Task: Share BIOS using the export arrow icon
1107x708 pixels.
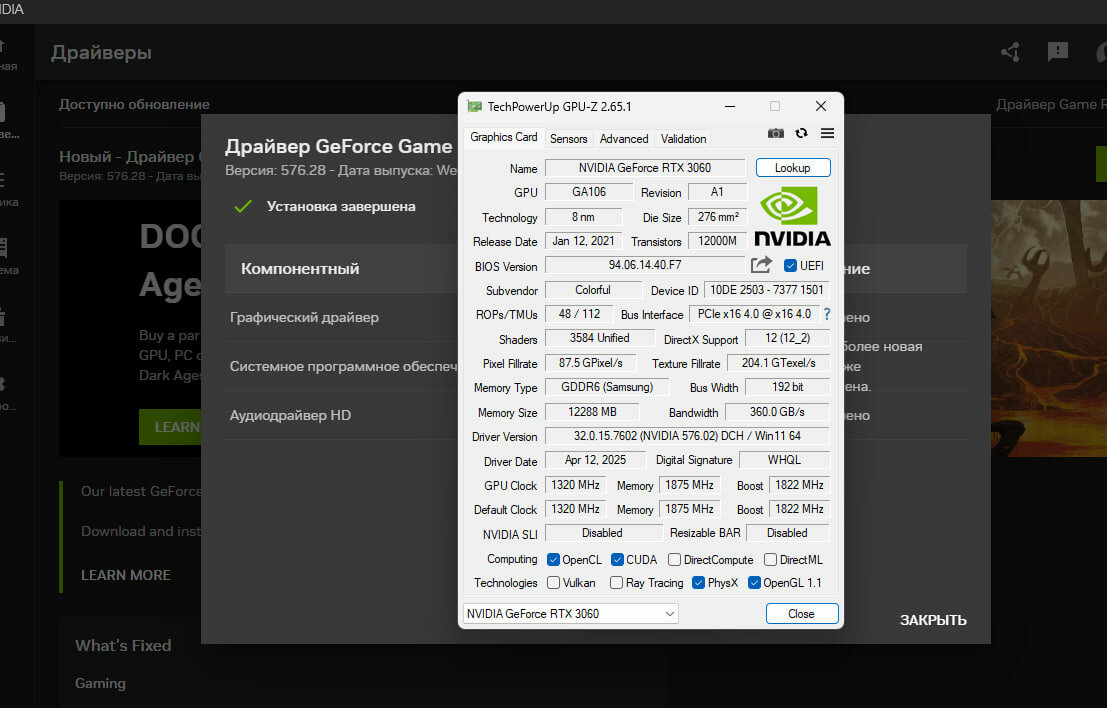Action: (x=761, y=265)
